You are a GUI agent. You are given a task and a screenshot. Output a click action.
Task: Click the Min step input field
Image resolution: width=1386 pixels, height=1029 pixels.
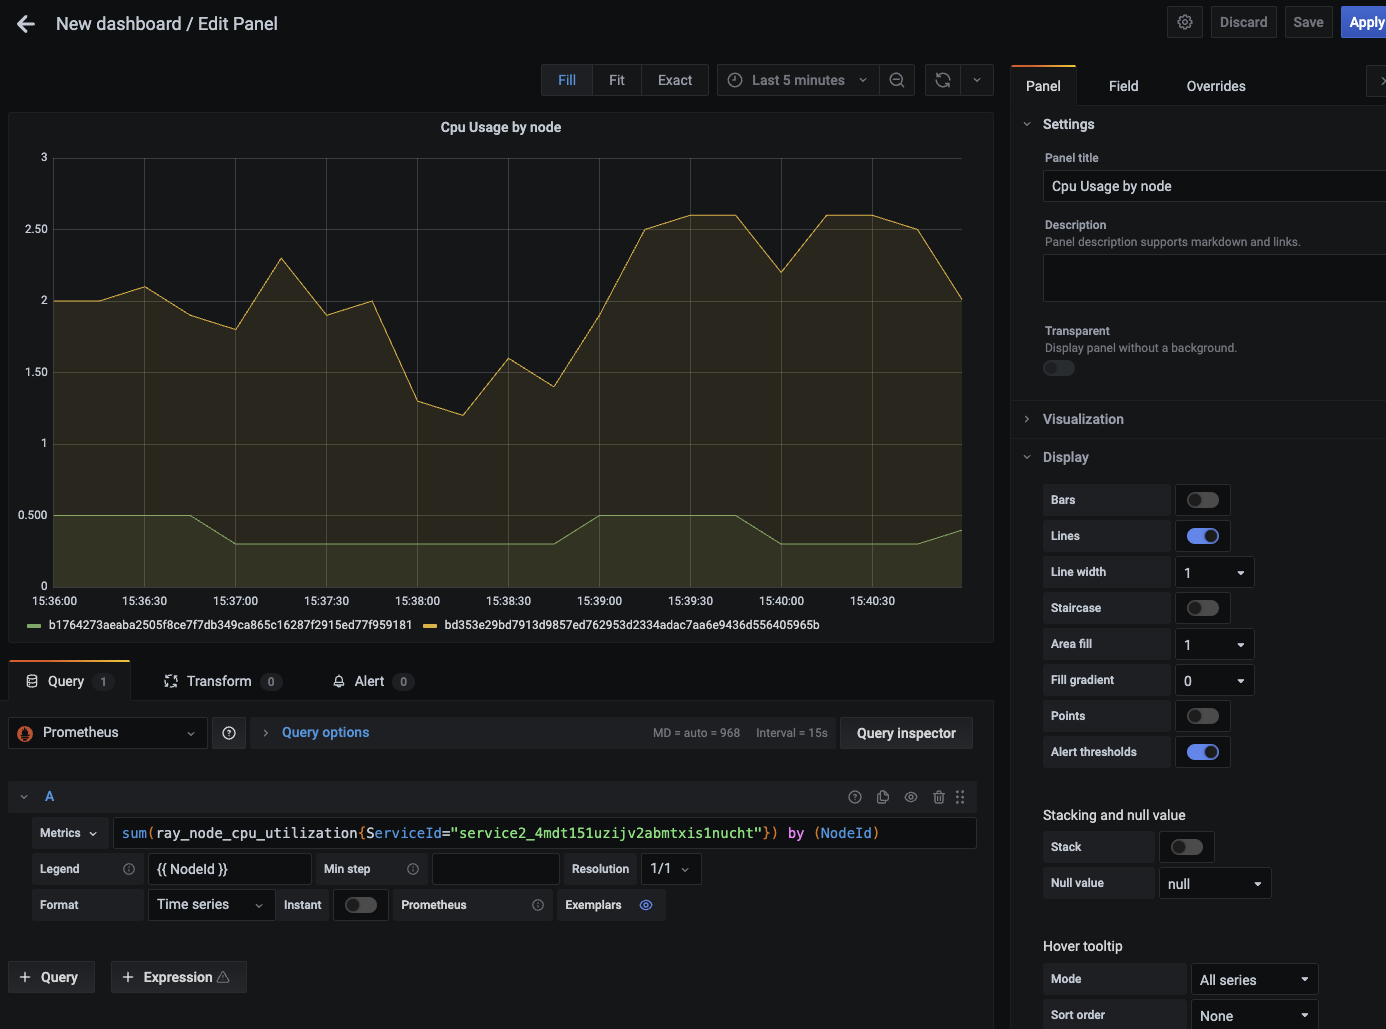pos(495,869)
